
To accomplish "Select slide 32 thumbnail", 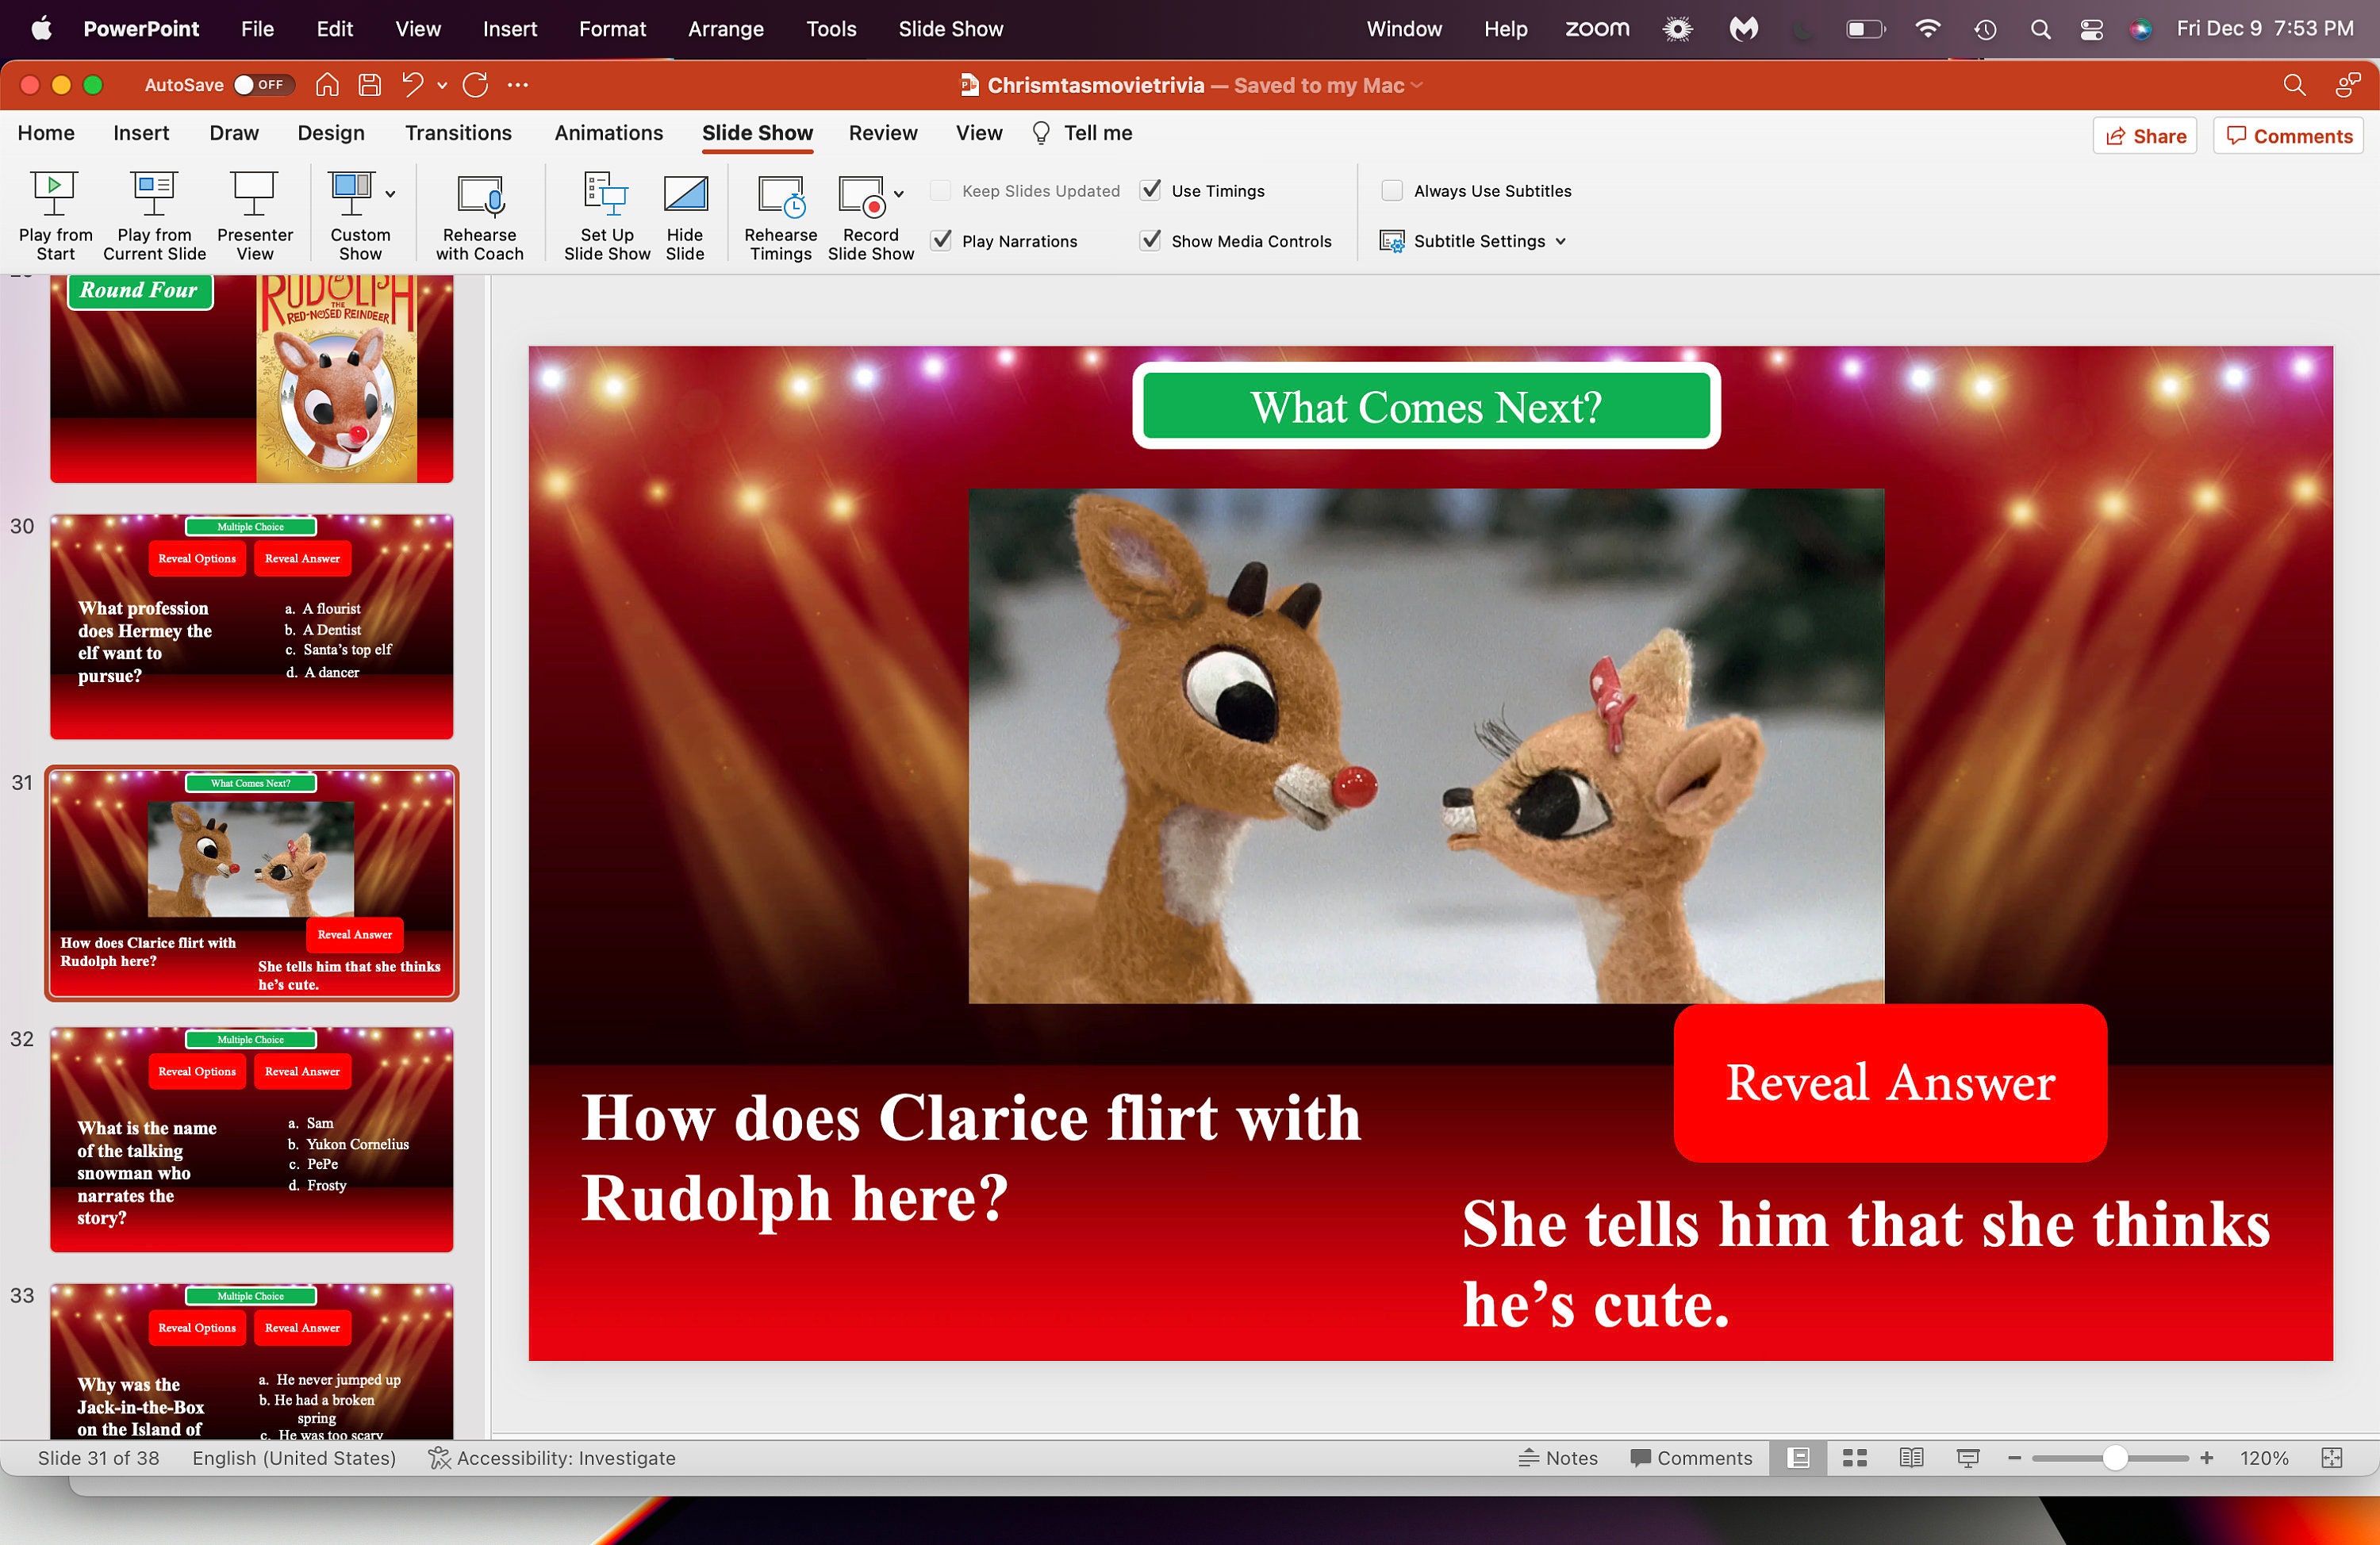I will tap(251, 1140).
